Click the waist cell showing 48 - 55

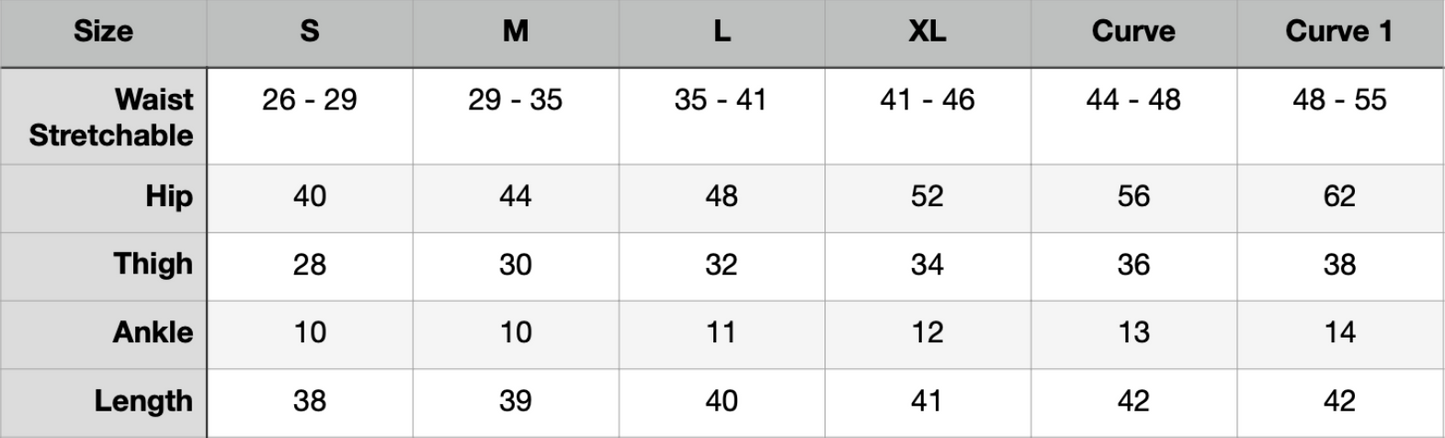click(1341, 116)
